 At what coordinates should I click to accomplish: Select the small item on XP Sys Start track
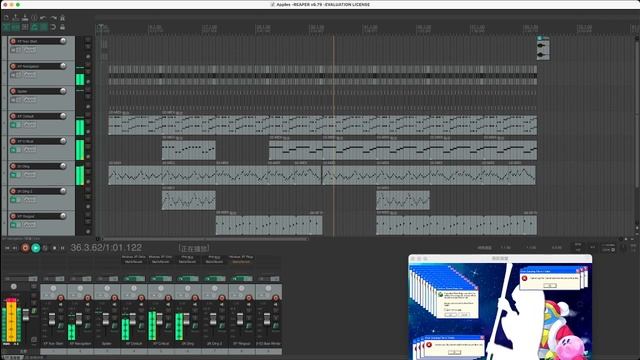(543, 48)
